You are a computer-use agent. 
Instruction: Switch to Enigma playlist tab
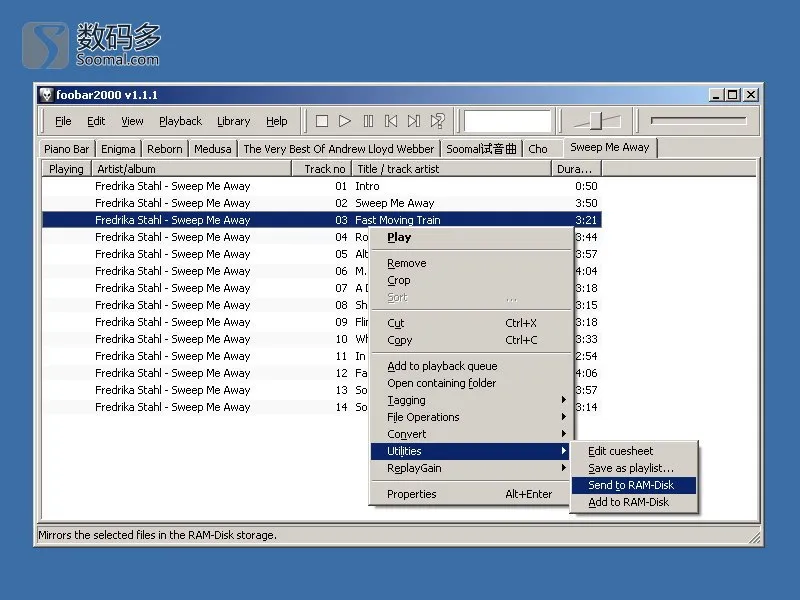(x=118, y=149)
